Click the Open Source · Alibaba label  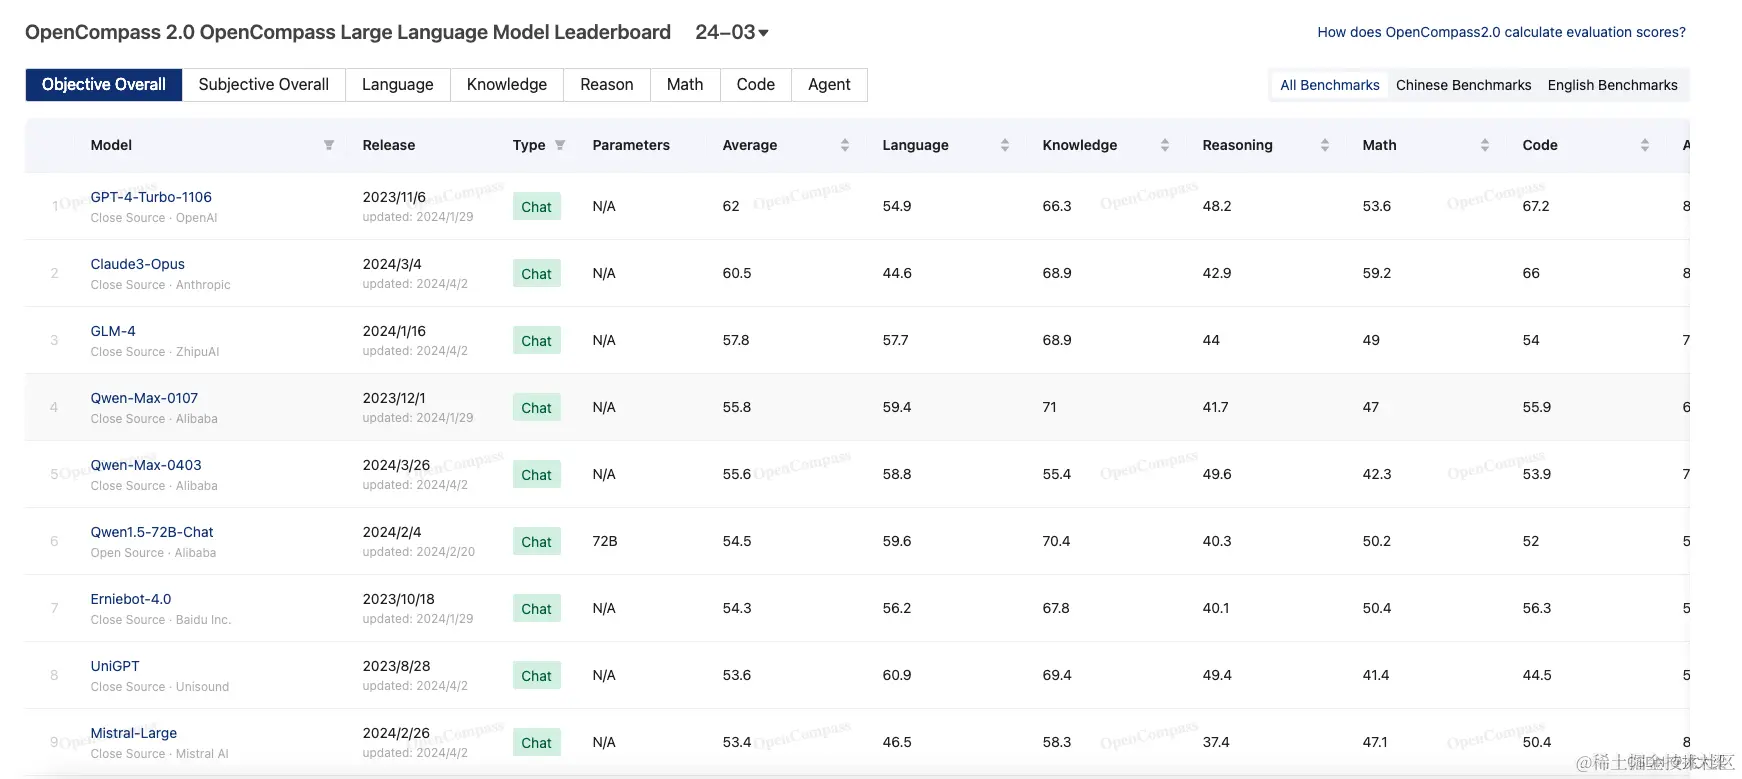click(153, 553)
